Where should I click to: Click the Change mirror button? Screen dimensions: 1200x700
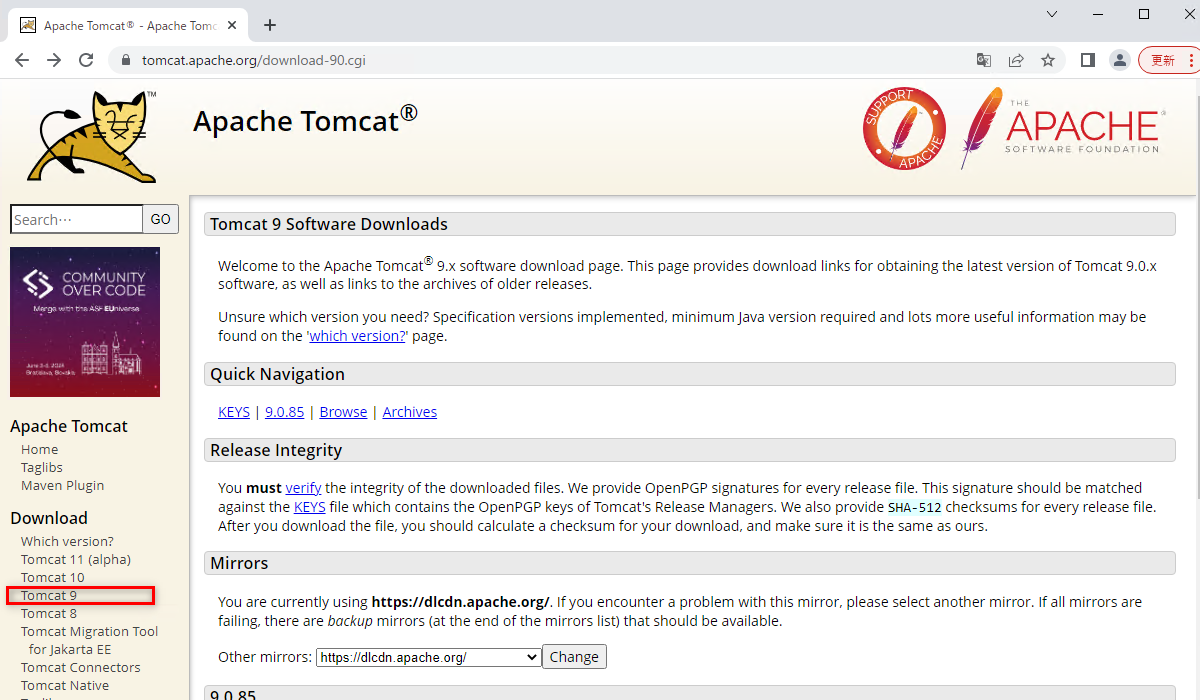click(574, 657)
